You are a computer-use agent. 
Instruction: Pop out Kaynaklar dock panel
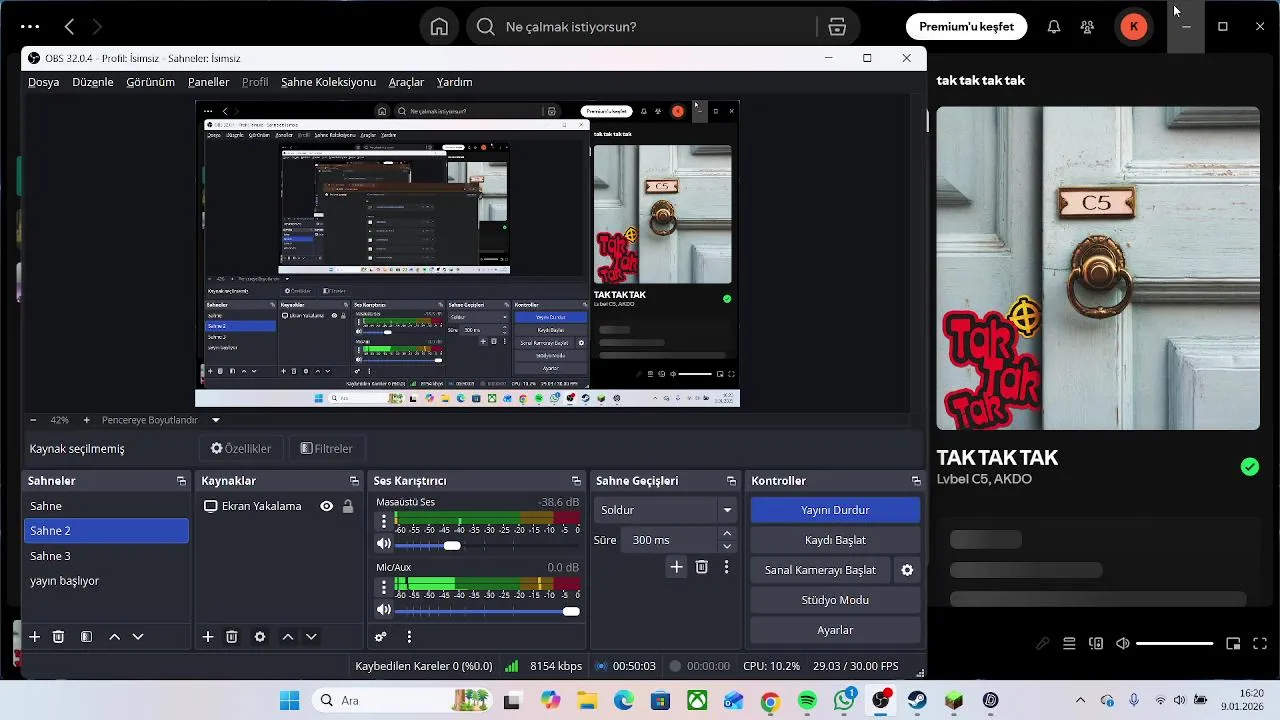click(354, 481)
